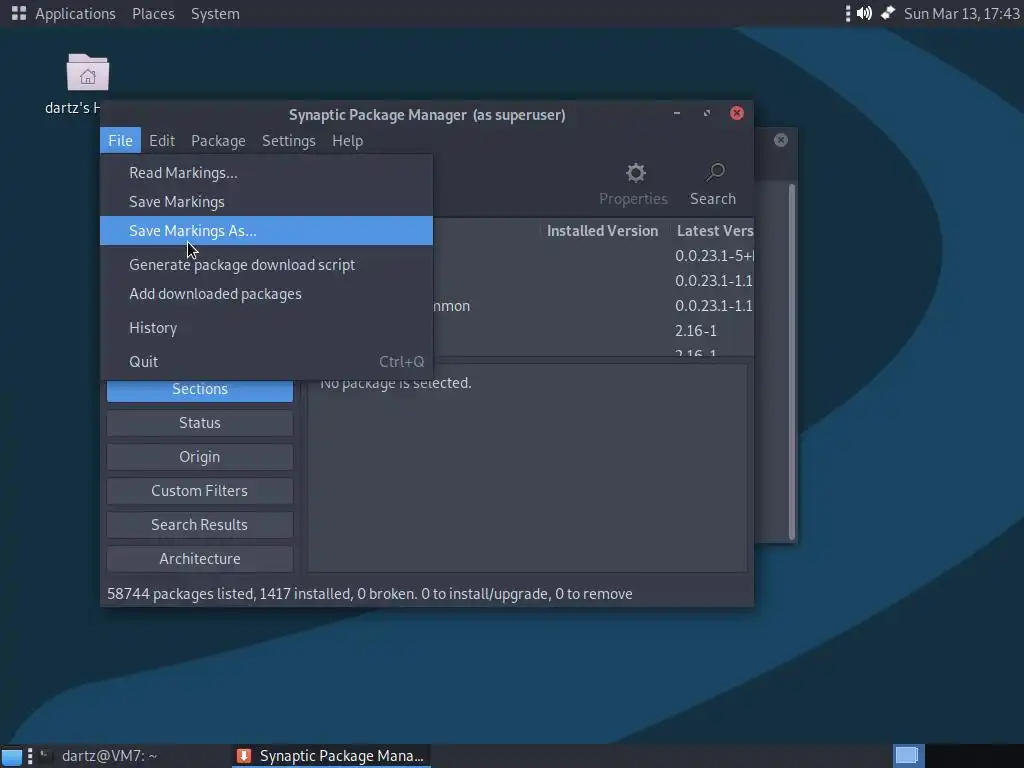Minimize the Synaptic Package Manager window
This screenshot has width=1024, height=768.
(677, 113)
